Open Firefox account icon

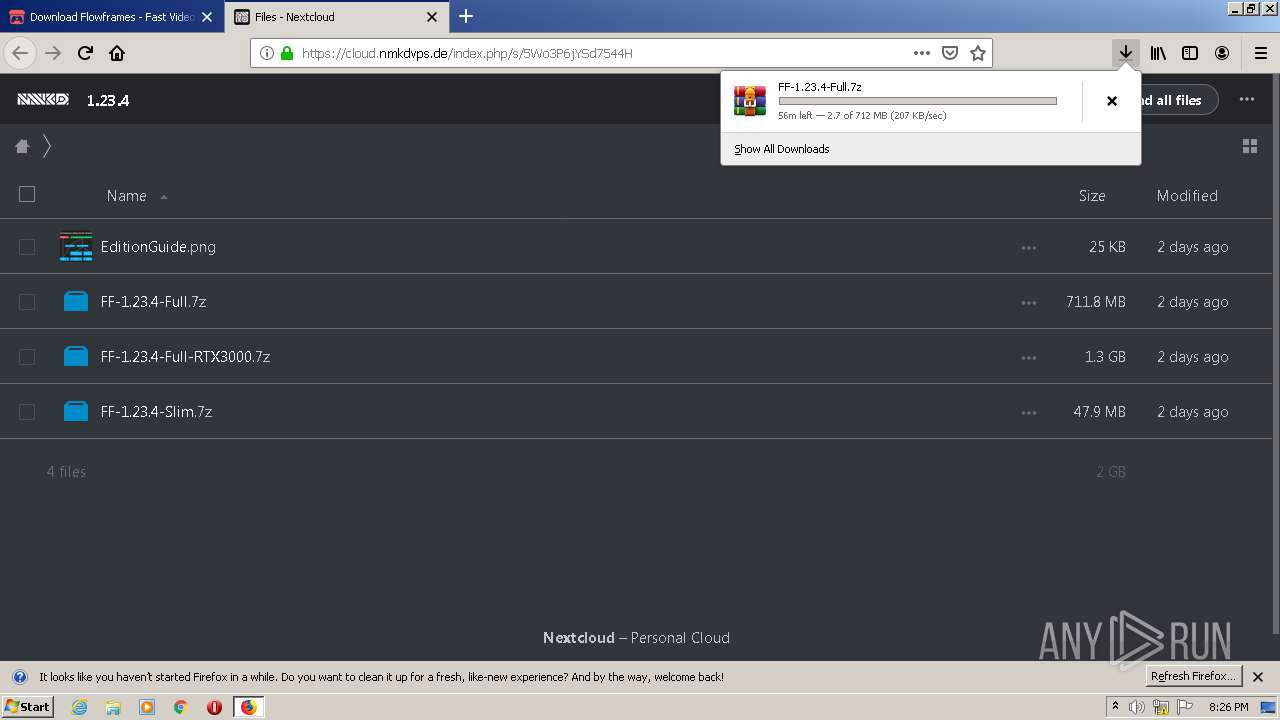click(1222, 53)
